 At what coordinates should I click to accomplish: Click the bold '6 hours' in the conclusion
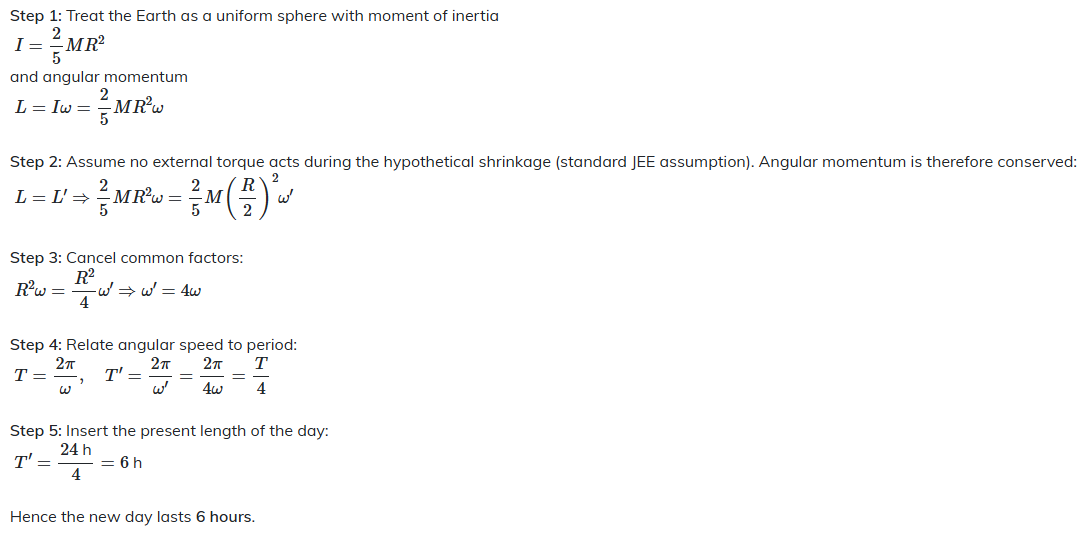coord(225,517)
